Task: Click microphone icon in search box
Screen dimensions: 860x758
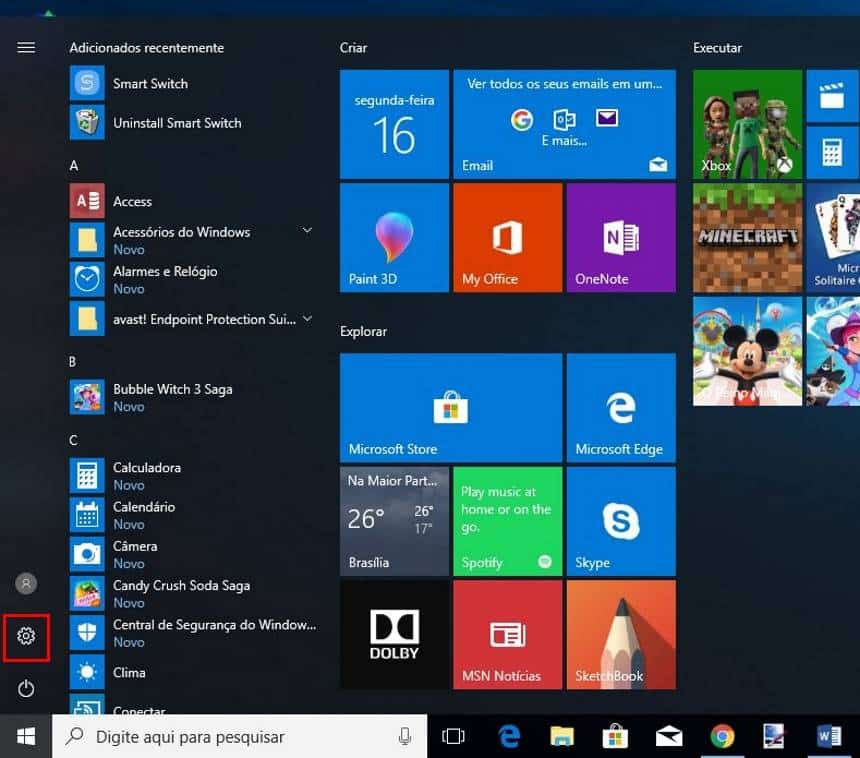Action: (x=405, y=736)
